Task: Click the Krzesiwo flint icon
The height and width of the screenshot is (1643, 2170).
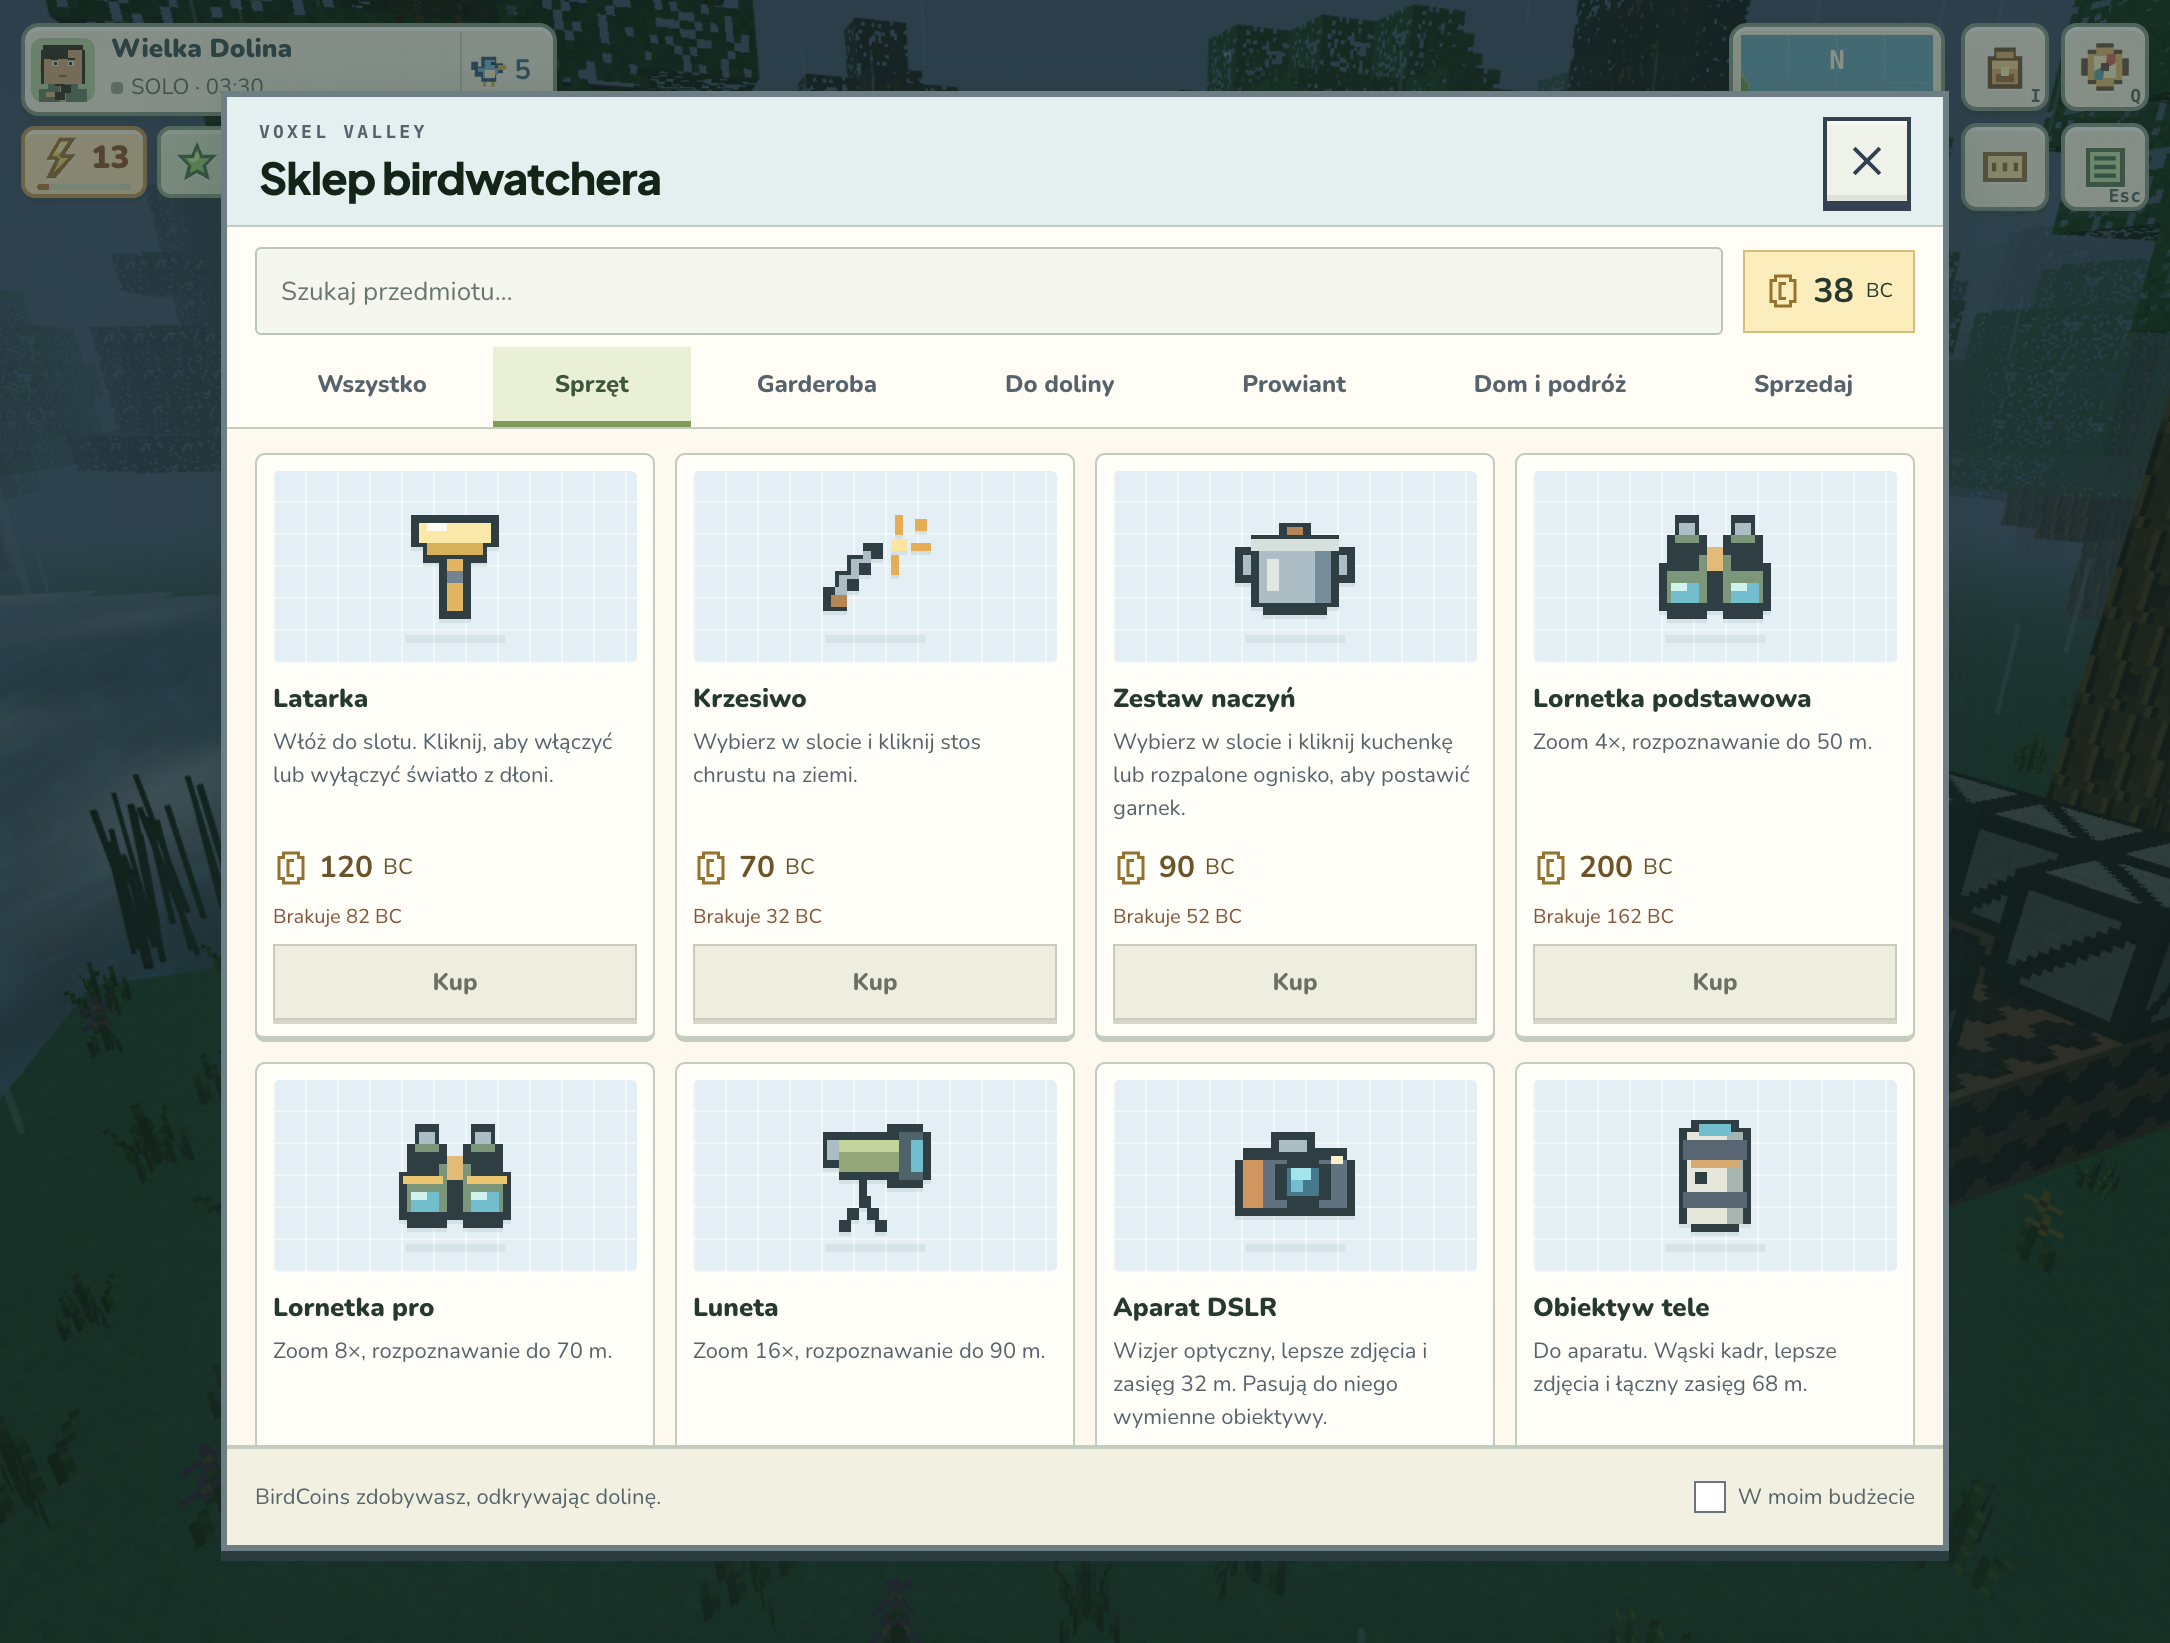Action: (x=875, y=563)
